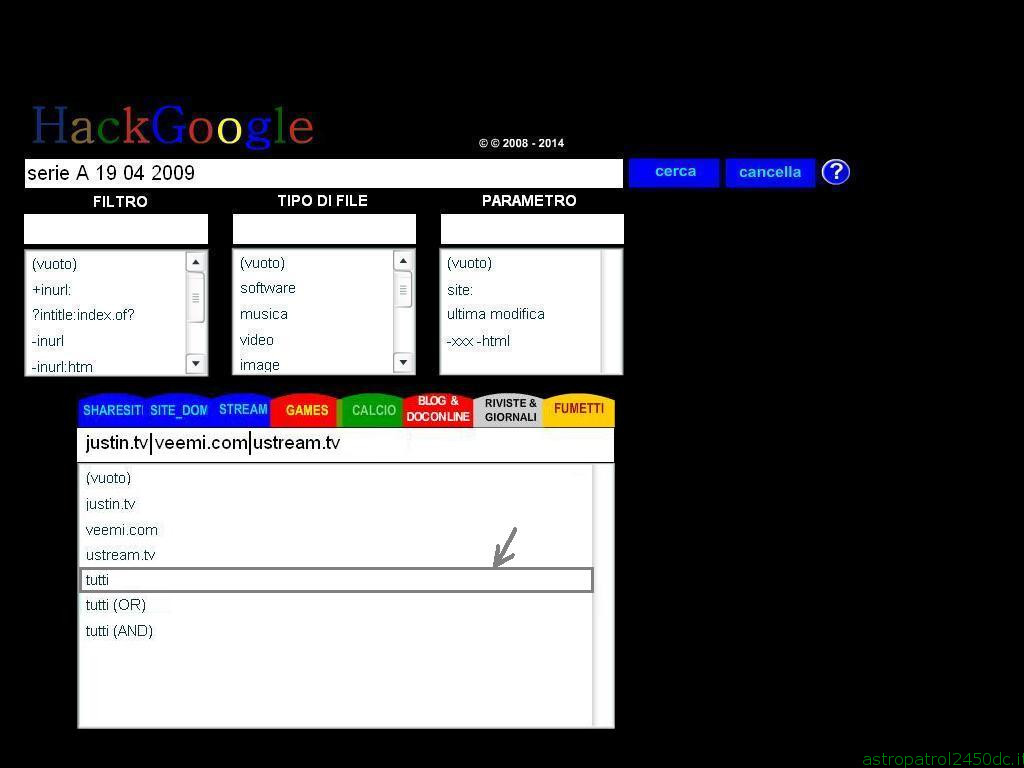
Task: Select tutti (OR) list entry
Action: coord(116,605)
